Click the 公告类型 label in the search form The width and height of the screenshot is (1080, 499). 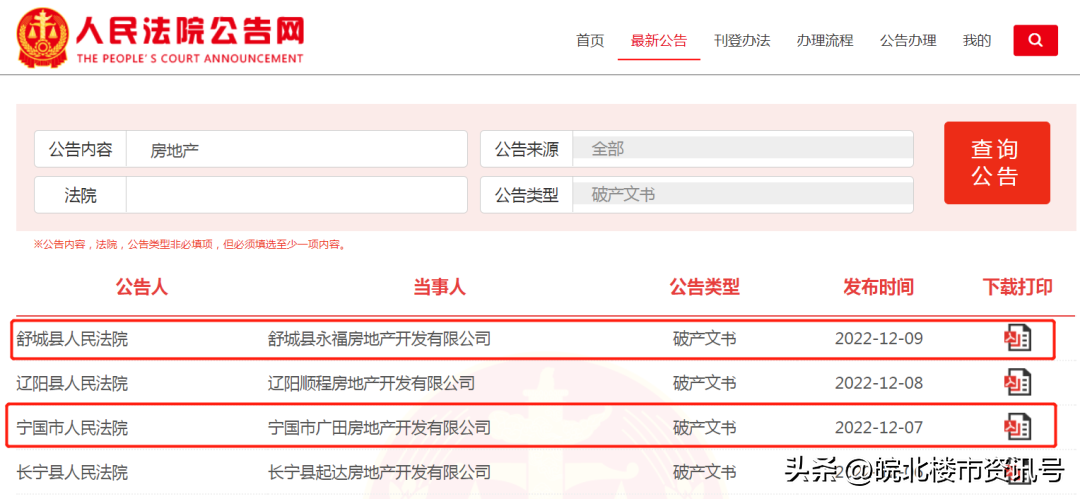(526, 195)
